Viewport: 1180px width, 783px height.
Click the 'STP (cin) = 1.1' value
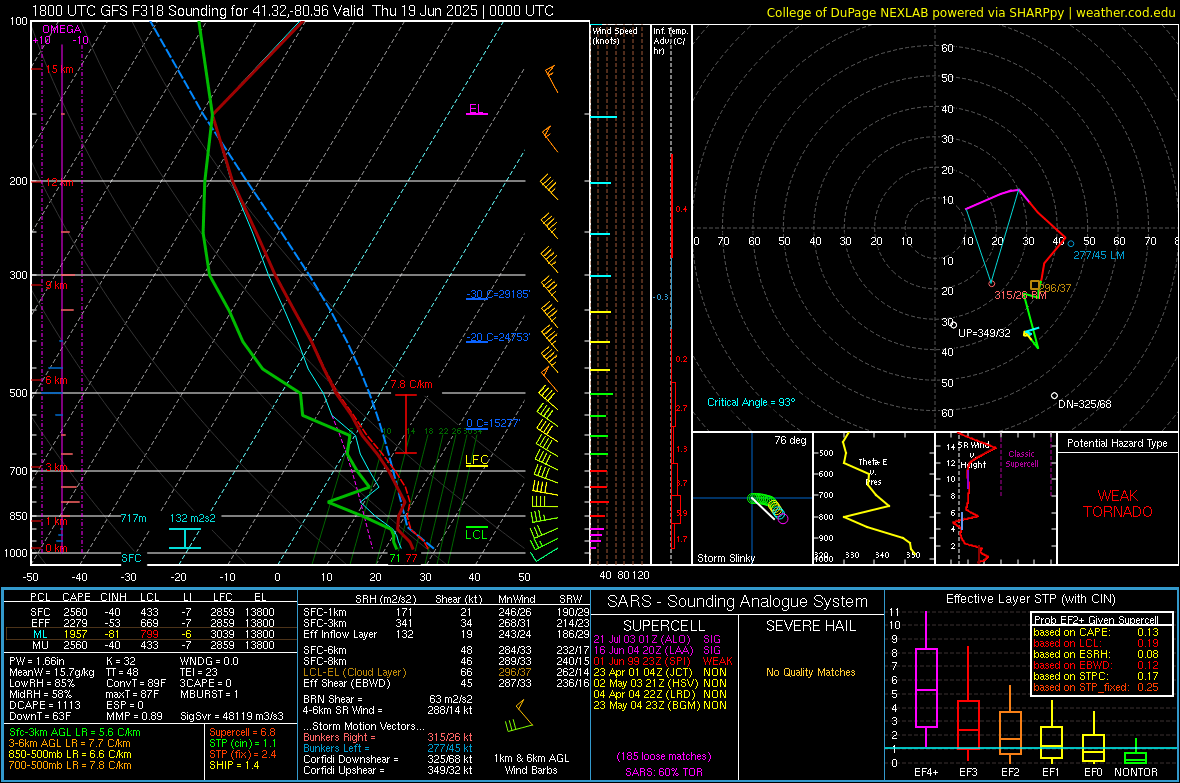(x=242, y=743)
